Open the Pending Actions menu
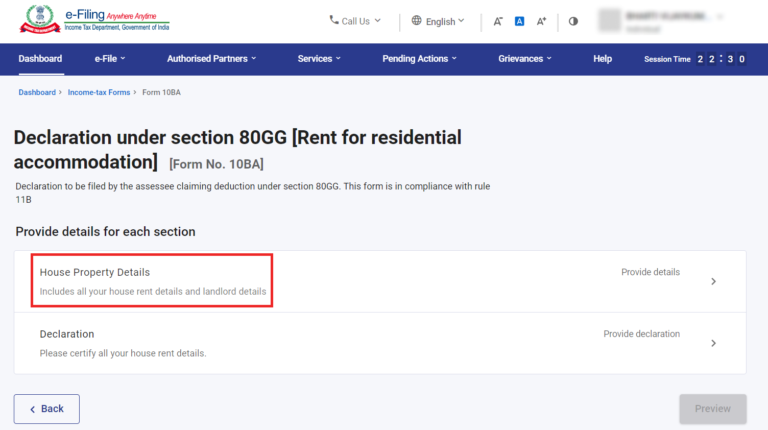768x430 pixels. coord(419,59)
